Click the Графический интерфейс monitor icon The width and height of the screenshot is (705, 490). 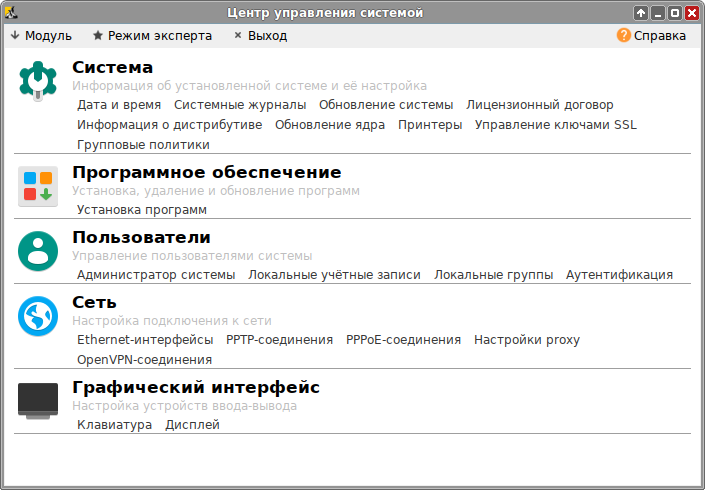pyautogui.click(x=38, y=401)
